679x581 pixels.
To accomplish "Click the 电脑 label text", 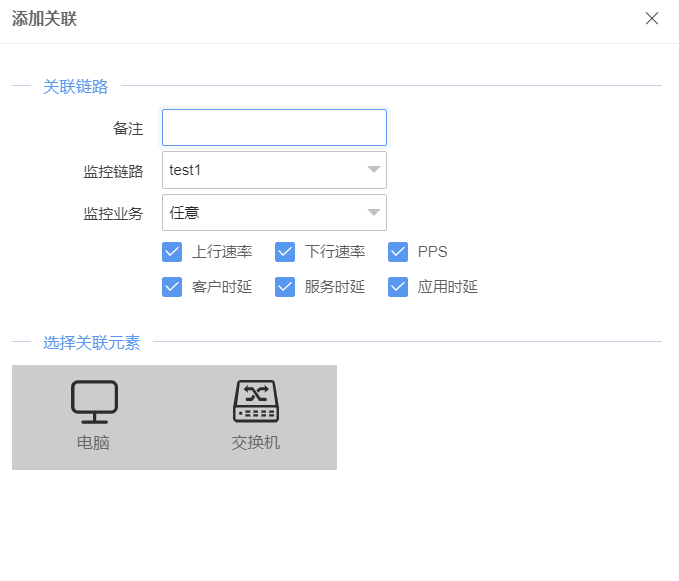I will click(93, 443).
